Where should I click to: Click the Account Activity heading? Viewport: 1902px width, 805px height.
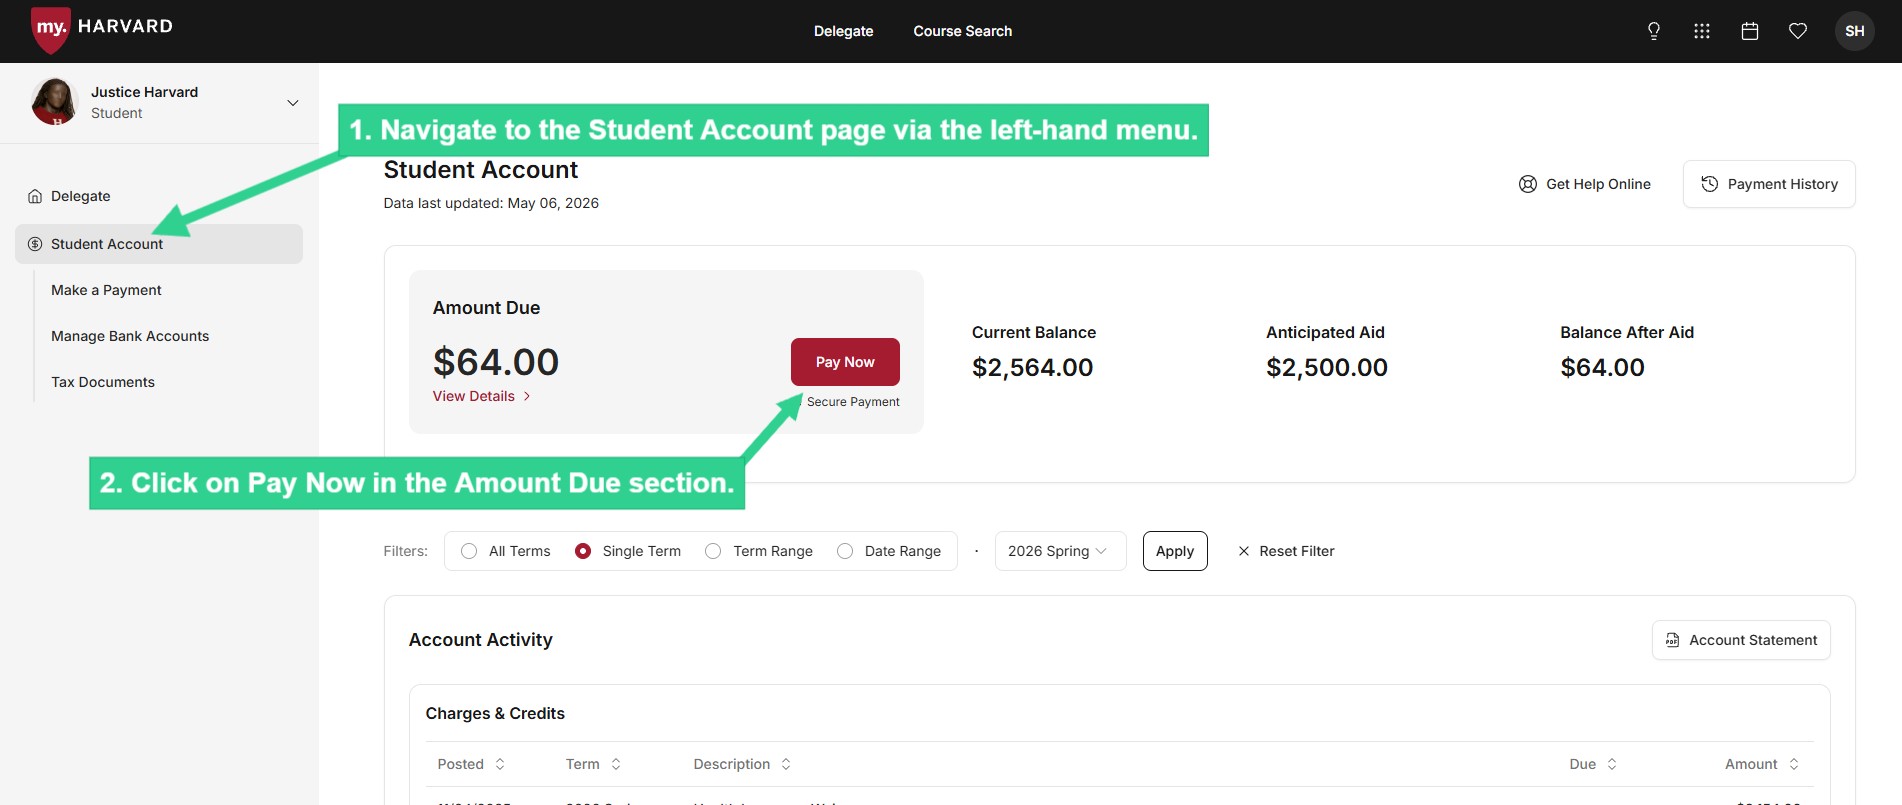480,640
